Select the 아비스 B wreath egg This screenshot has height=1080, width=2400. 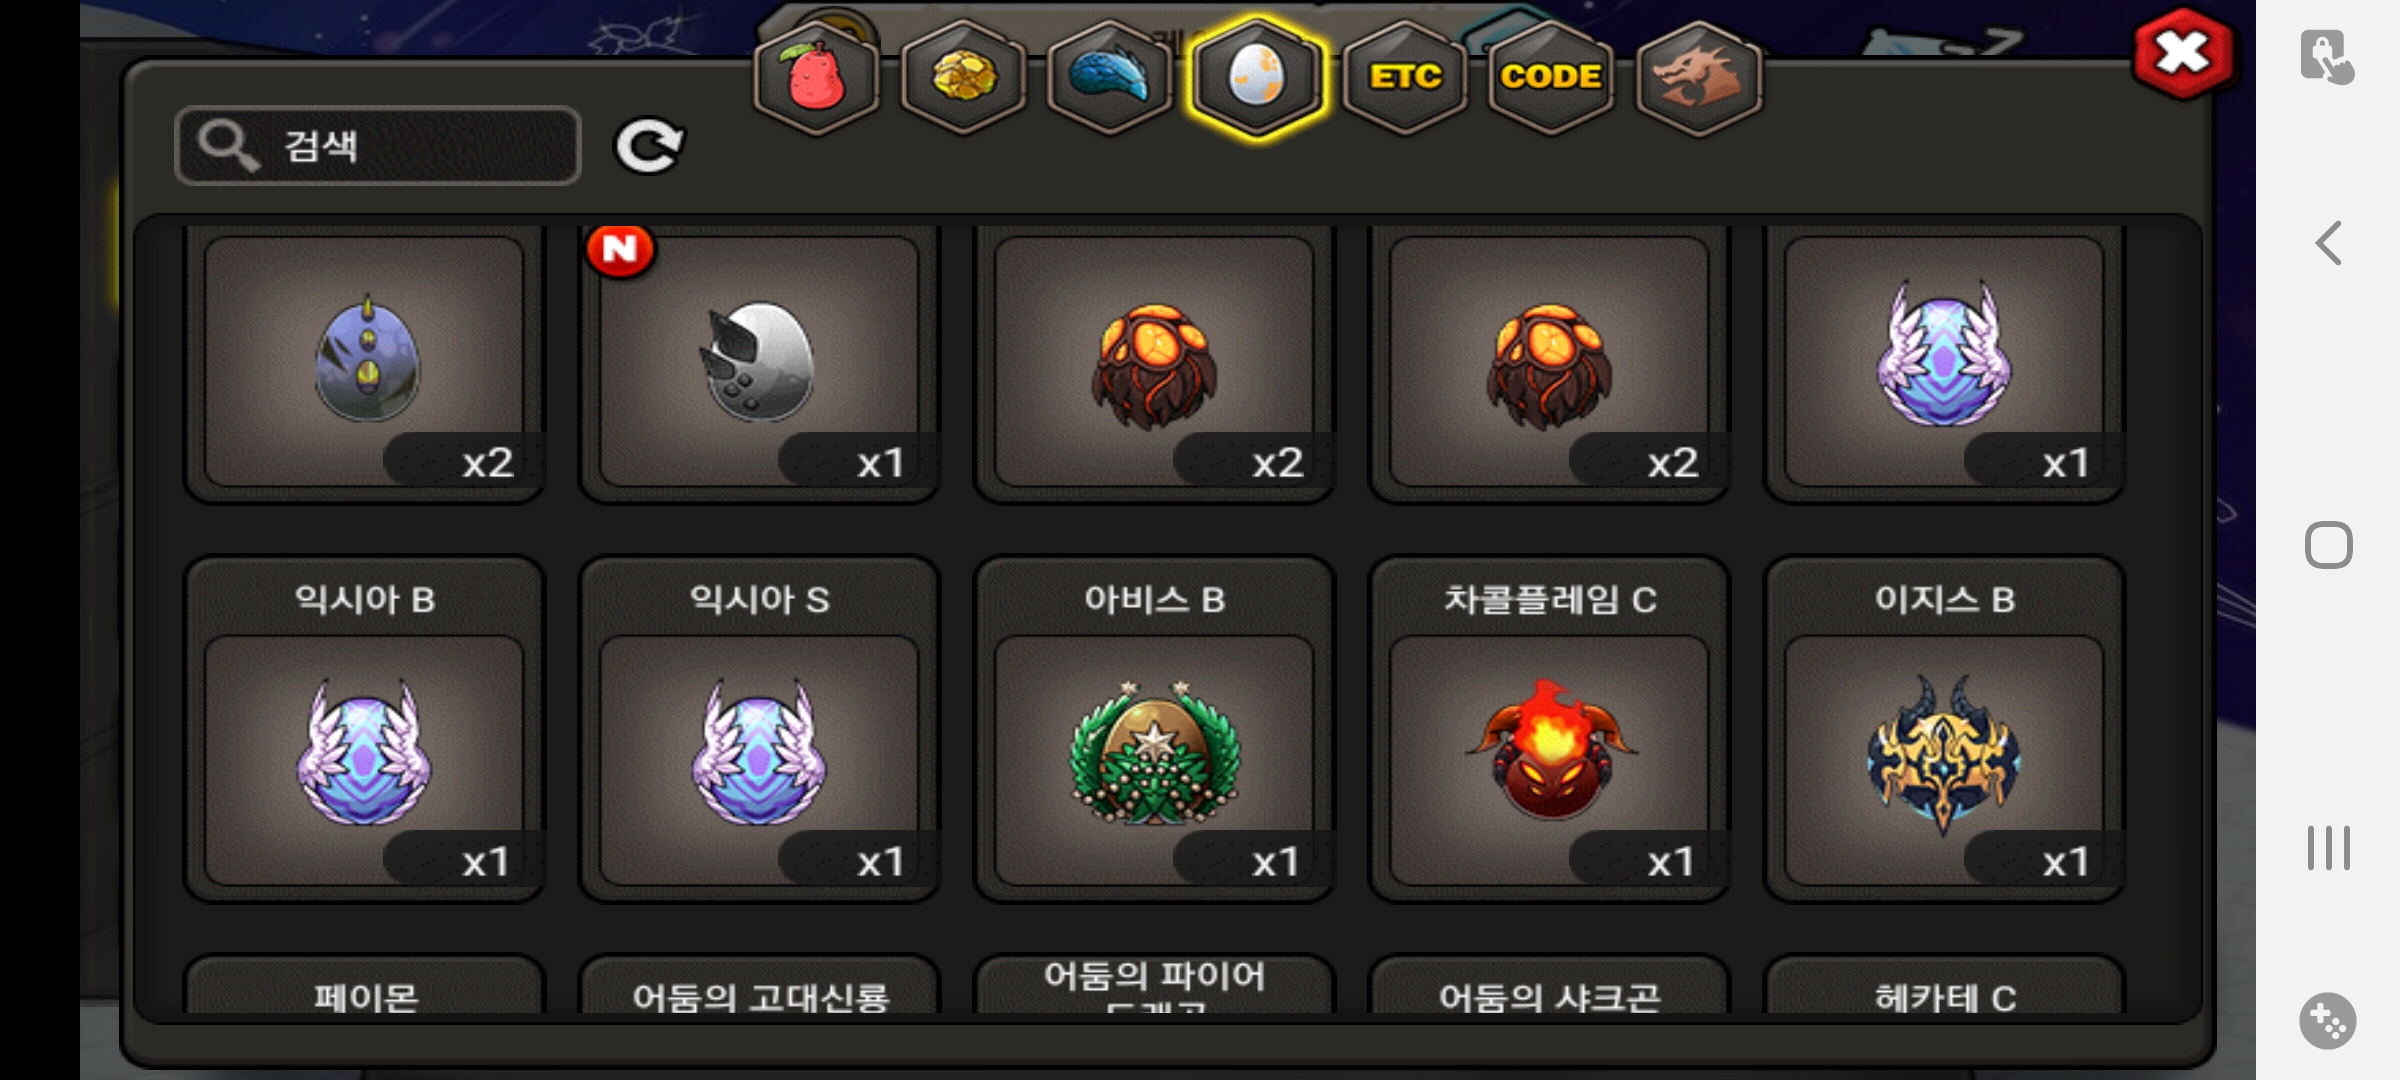point(1154,729)
